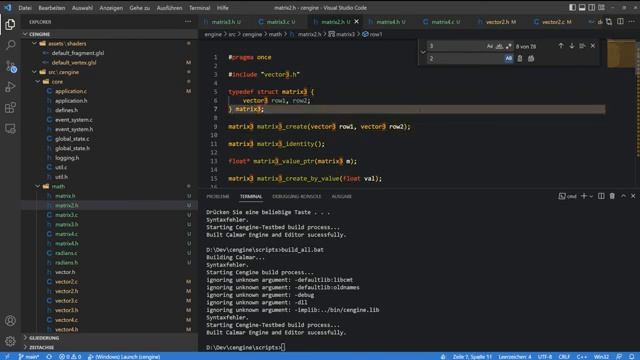This screenshot has width=640, height=360.
Task: Toggle bottom panel layout icon in title bar
Action: click(582, 7)
